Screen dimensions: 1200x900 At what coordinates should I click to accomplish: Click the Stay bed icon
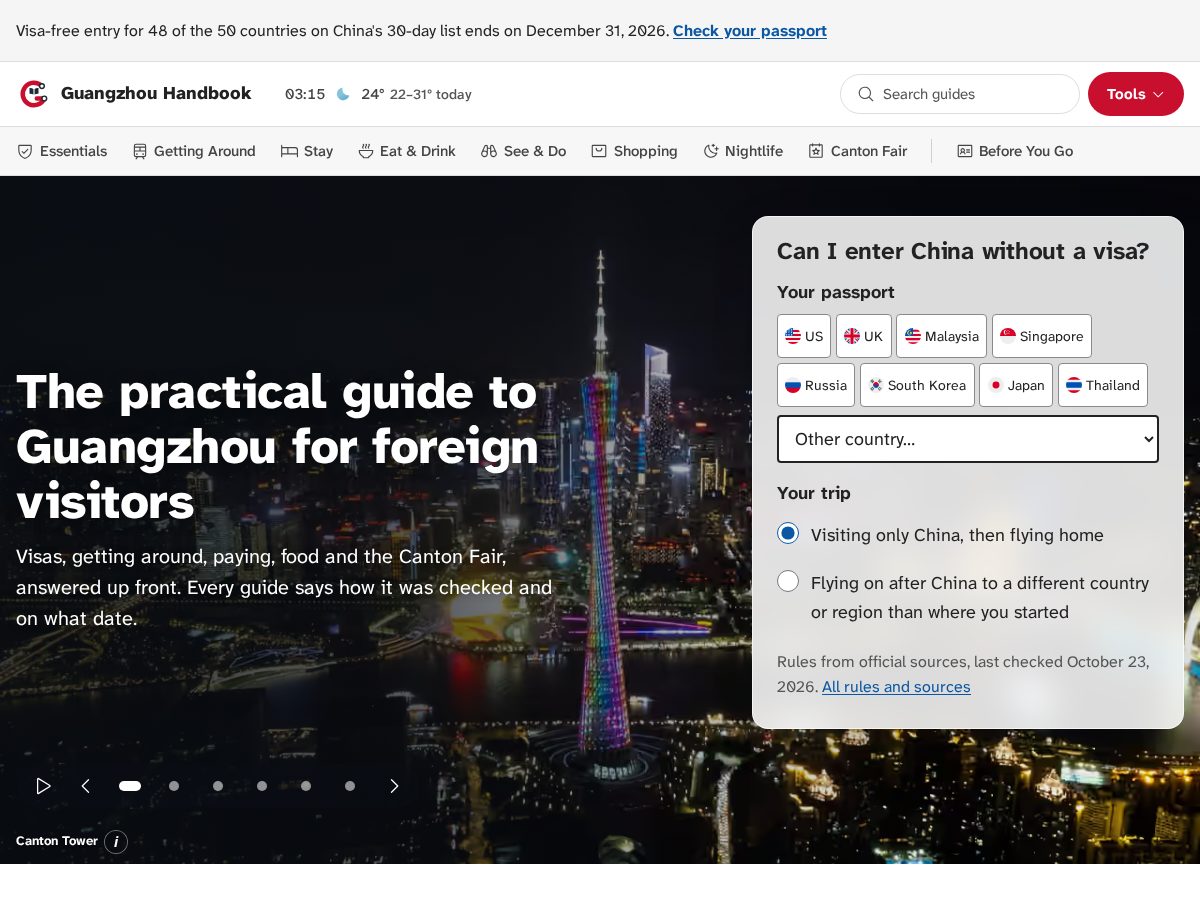[289, 151]
